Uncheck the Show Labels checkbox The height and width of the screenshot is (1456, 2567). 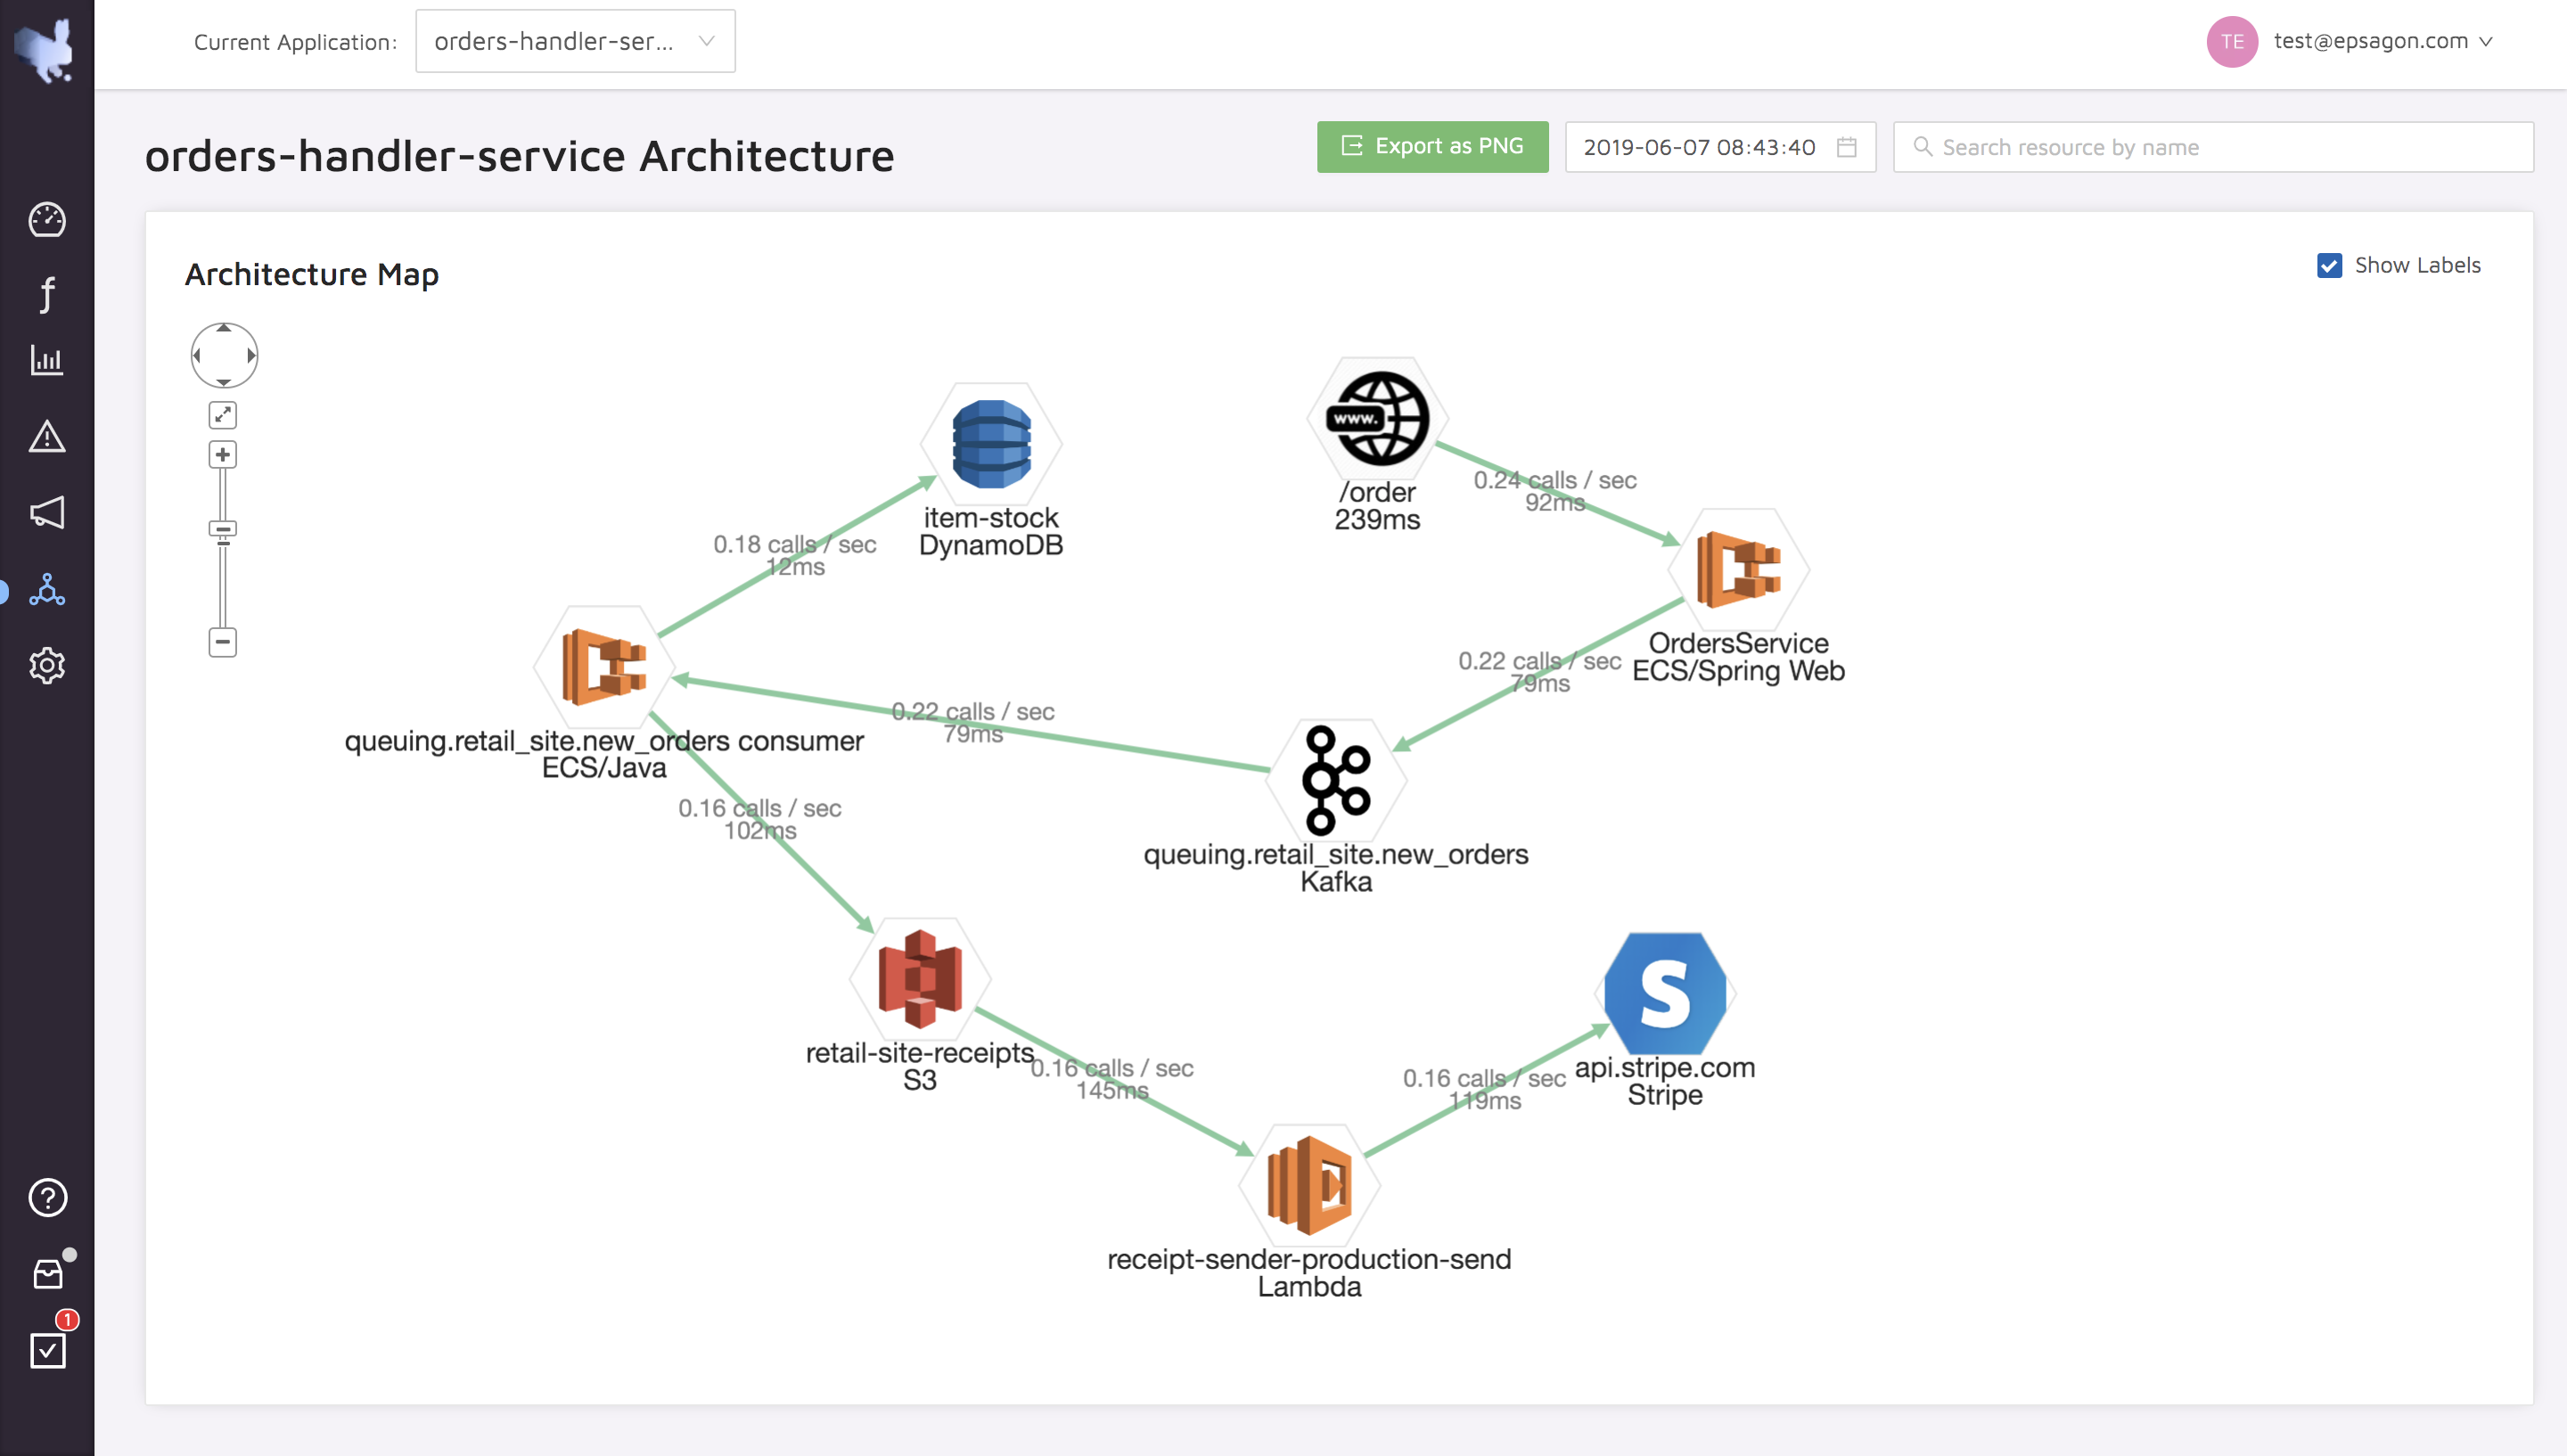2329,265
